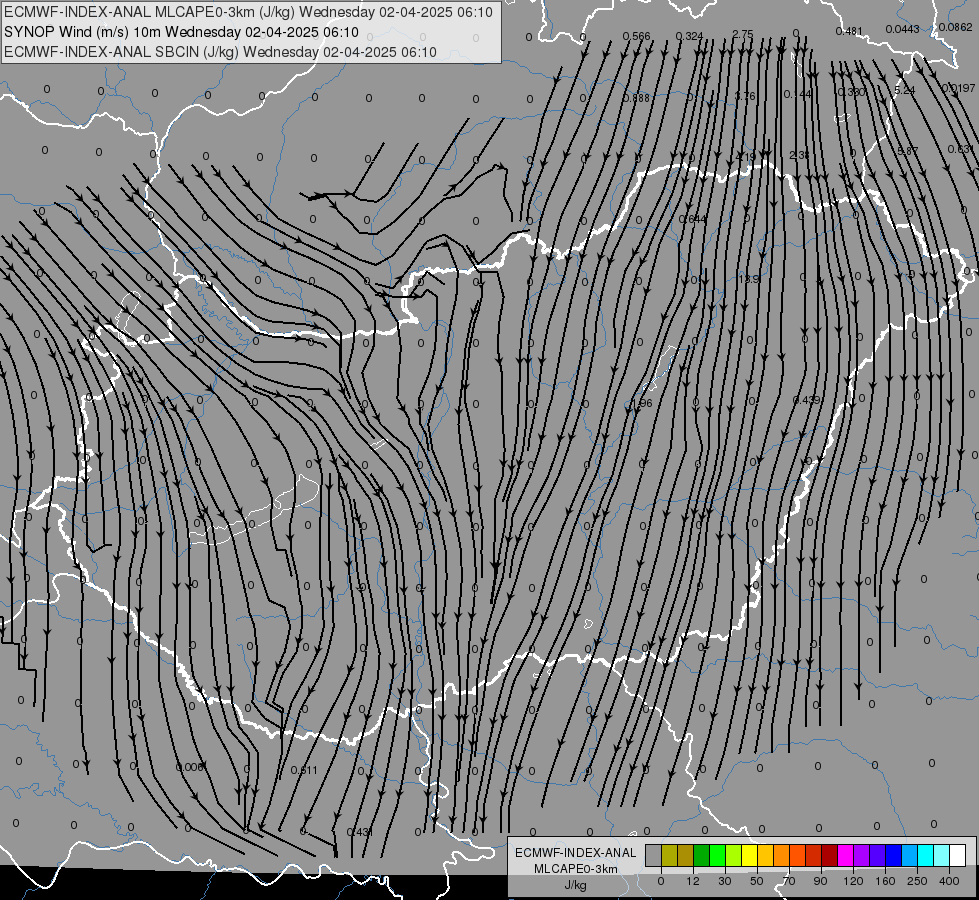Click the legend scale label 90
Image resolution: width=979 pixels, height=900 pixels.
[820, 881]
